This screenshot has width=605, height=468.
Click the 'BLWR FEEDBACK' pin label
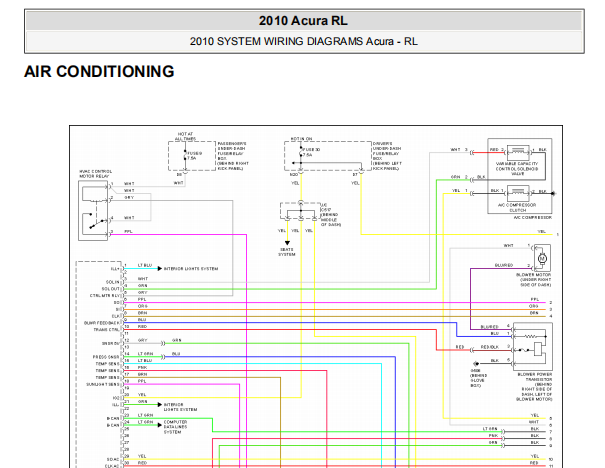tap(102, 323)
